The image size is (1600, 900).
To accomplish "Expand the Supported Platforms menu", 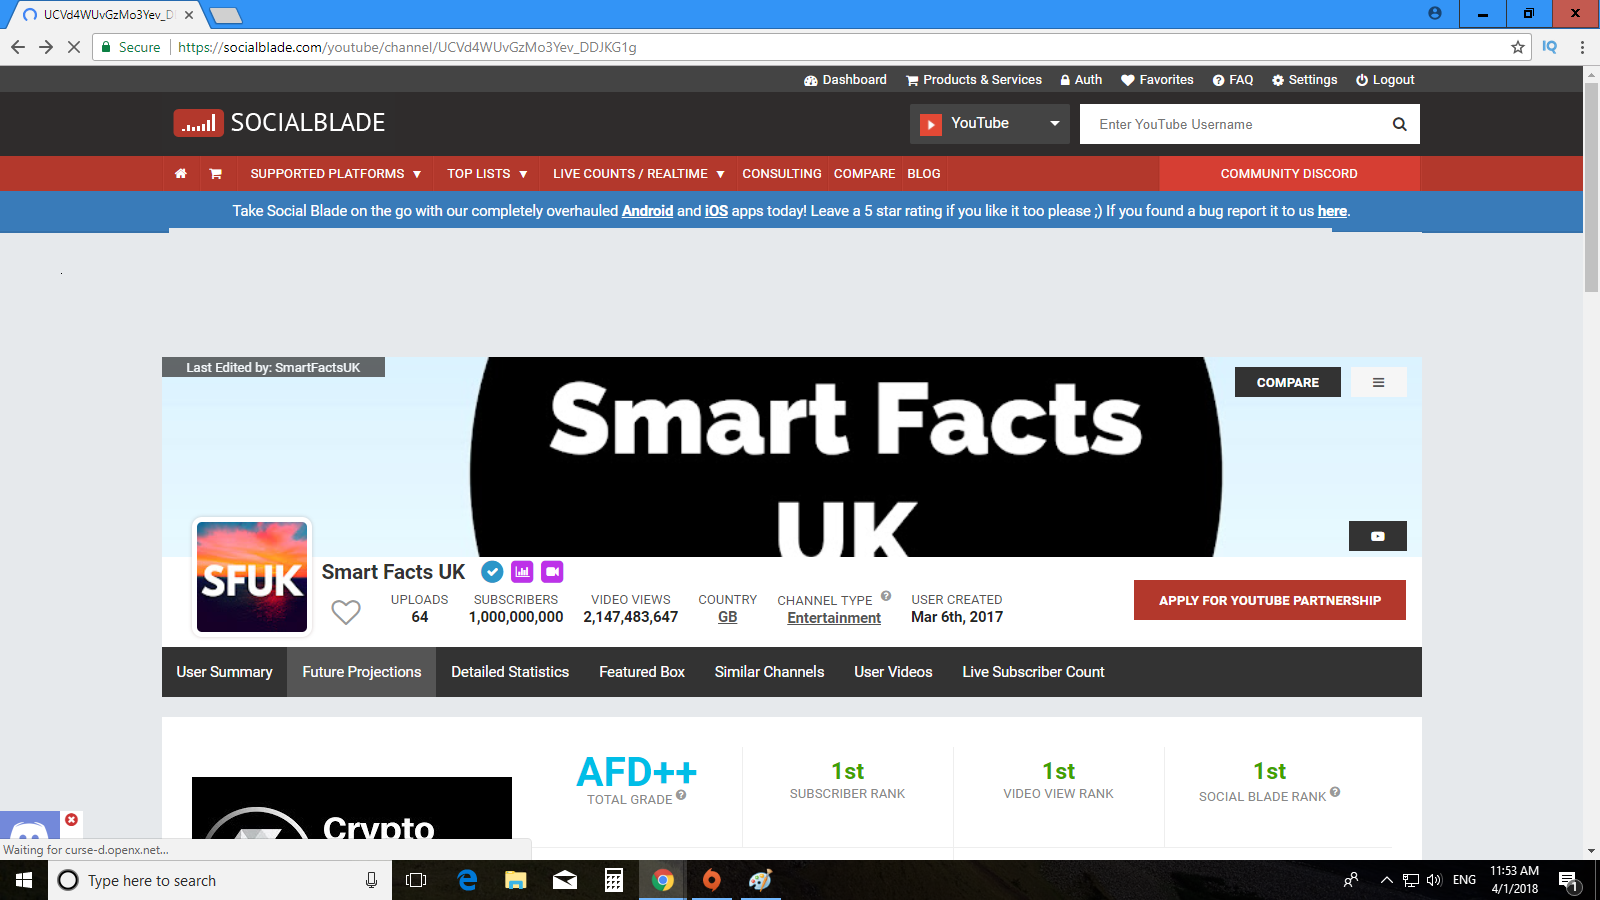I will (335, 174).
